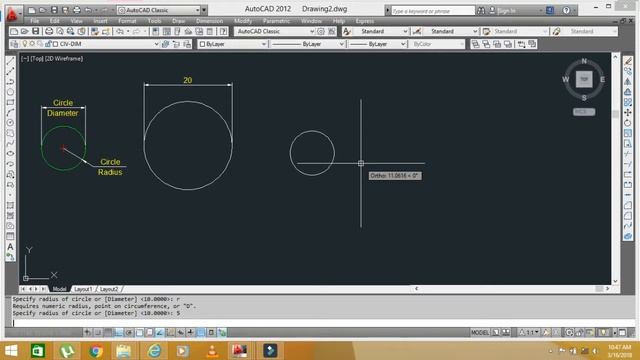The image size is (640, 360).
Task: Open the Dimension menu
Action: (209, 21)
